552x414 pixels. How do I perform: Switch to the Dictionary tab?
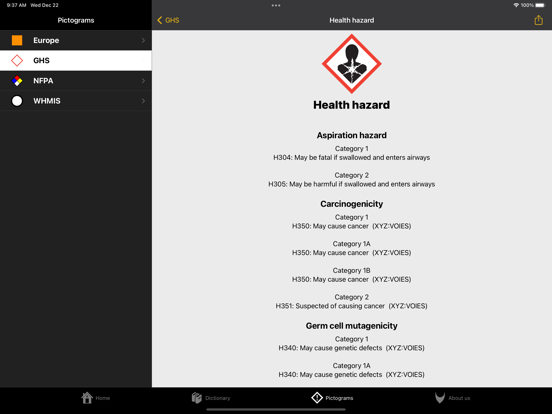pyautogui.click(x=211, y=398)
